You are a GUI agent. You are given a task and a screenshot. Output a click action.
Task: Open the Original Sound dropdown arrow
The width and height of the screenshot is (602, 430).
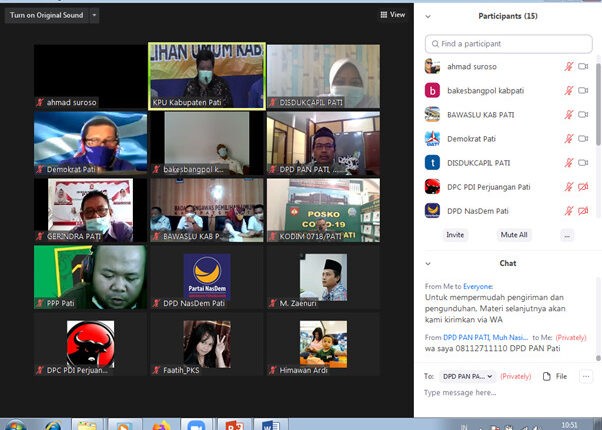(x=94, y=16)
